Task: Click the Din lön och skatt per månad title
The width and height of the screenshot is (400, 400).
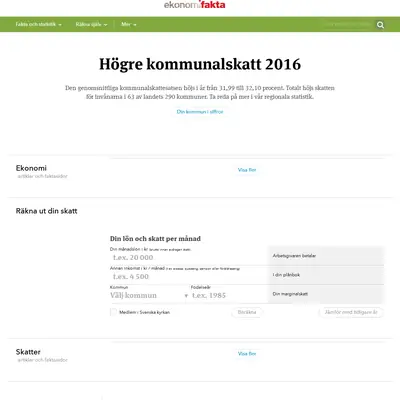Action: click(155, 239)
